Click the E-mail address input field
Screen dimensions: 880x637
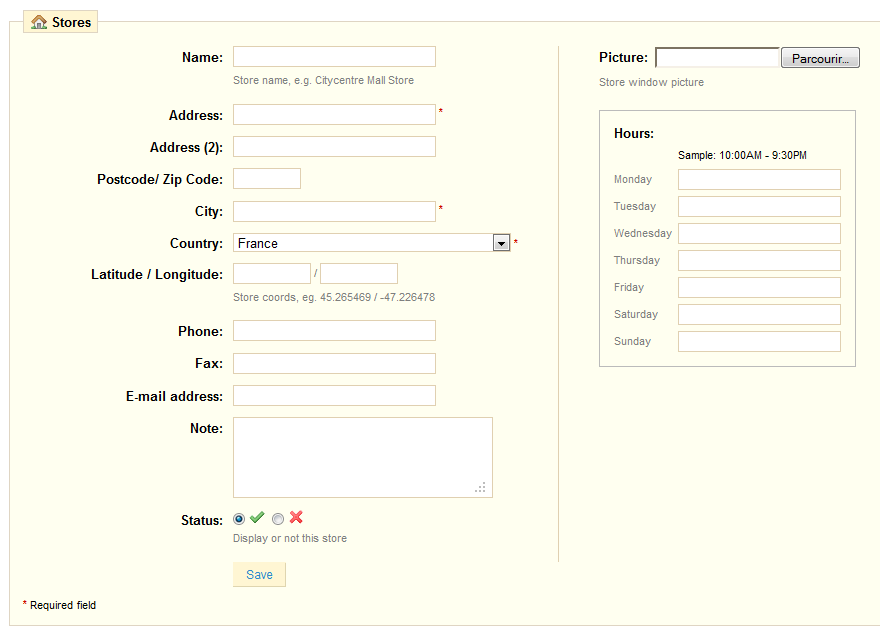(x=334, y=395)
